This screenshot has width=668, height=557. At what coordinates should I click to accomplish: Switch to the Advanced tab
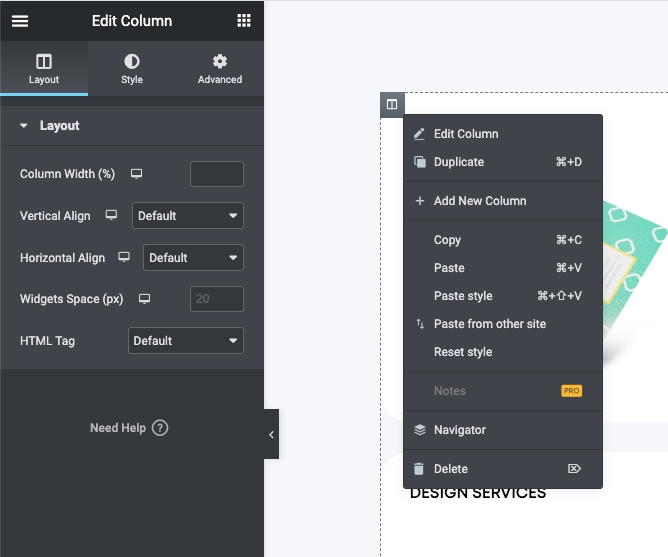coord(220,69)
